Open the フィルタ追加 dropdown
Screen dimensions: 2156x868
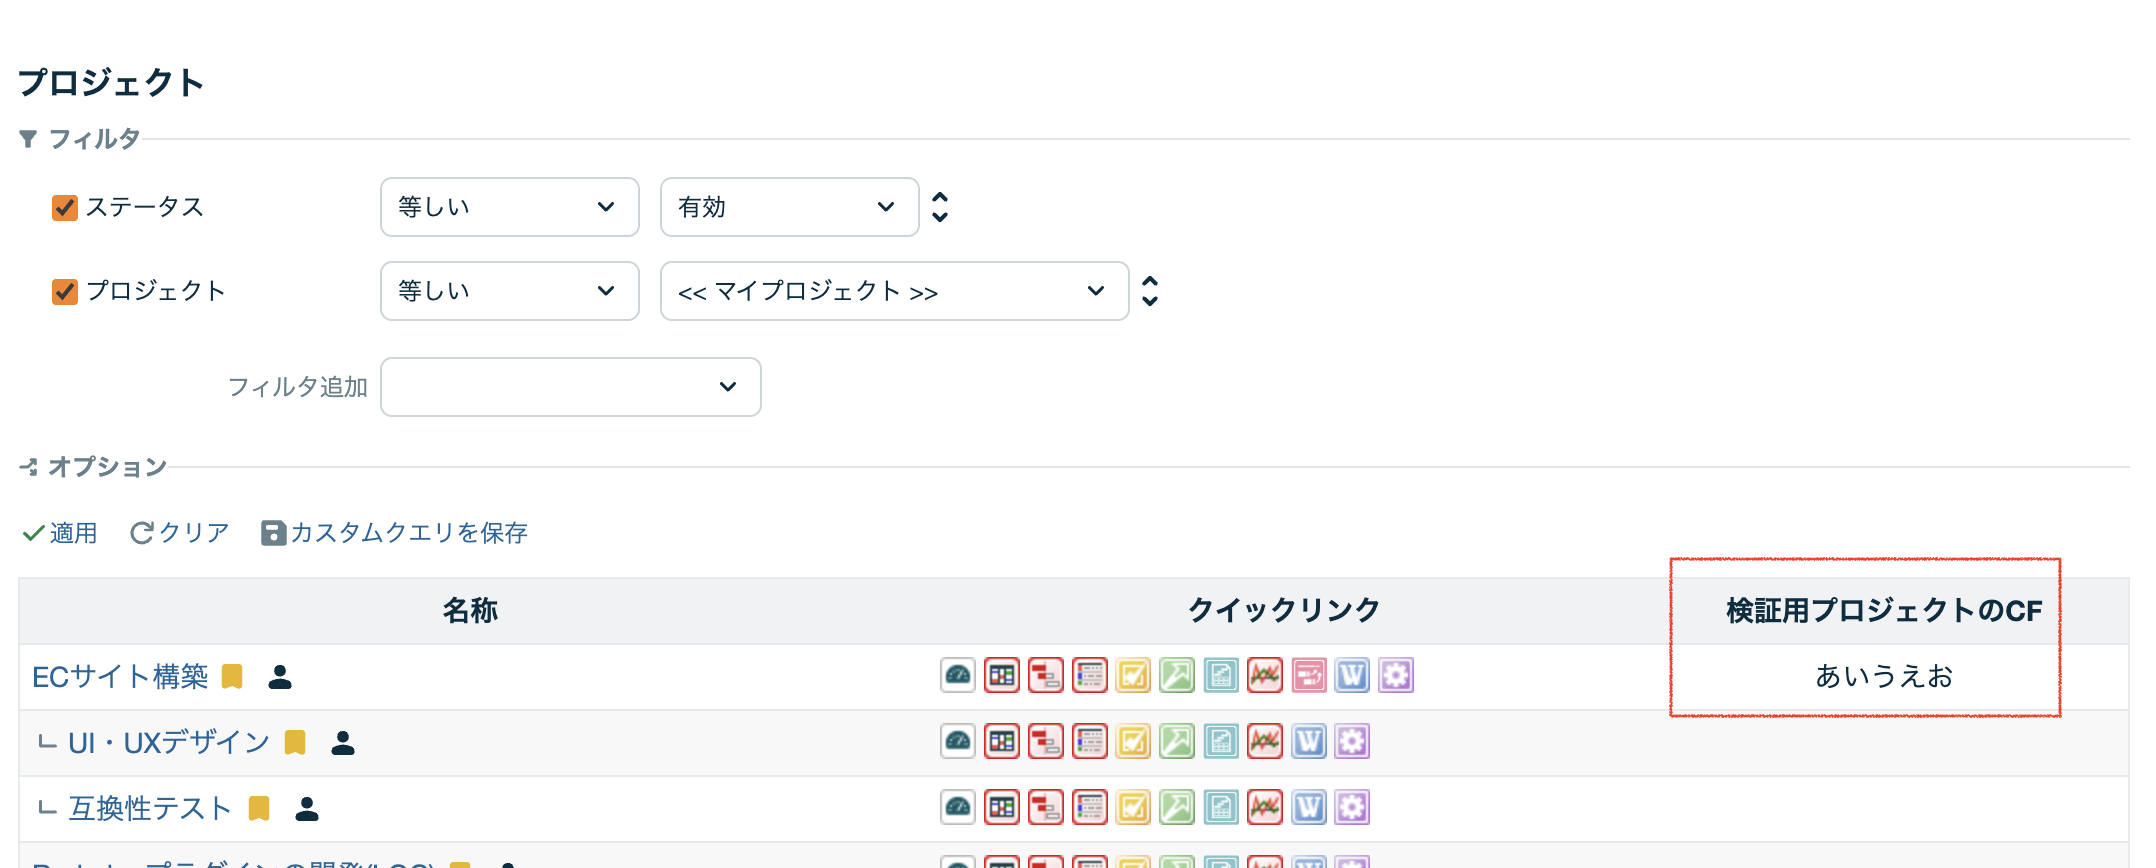coord(570,387)
